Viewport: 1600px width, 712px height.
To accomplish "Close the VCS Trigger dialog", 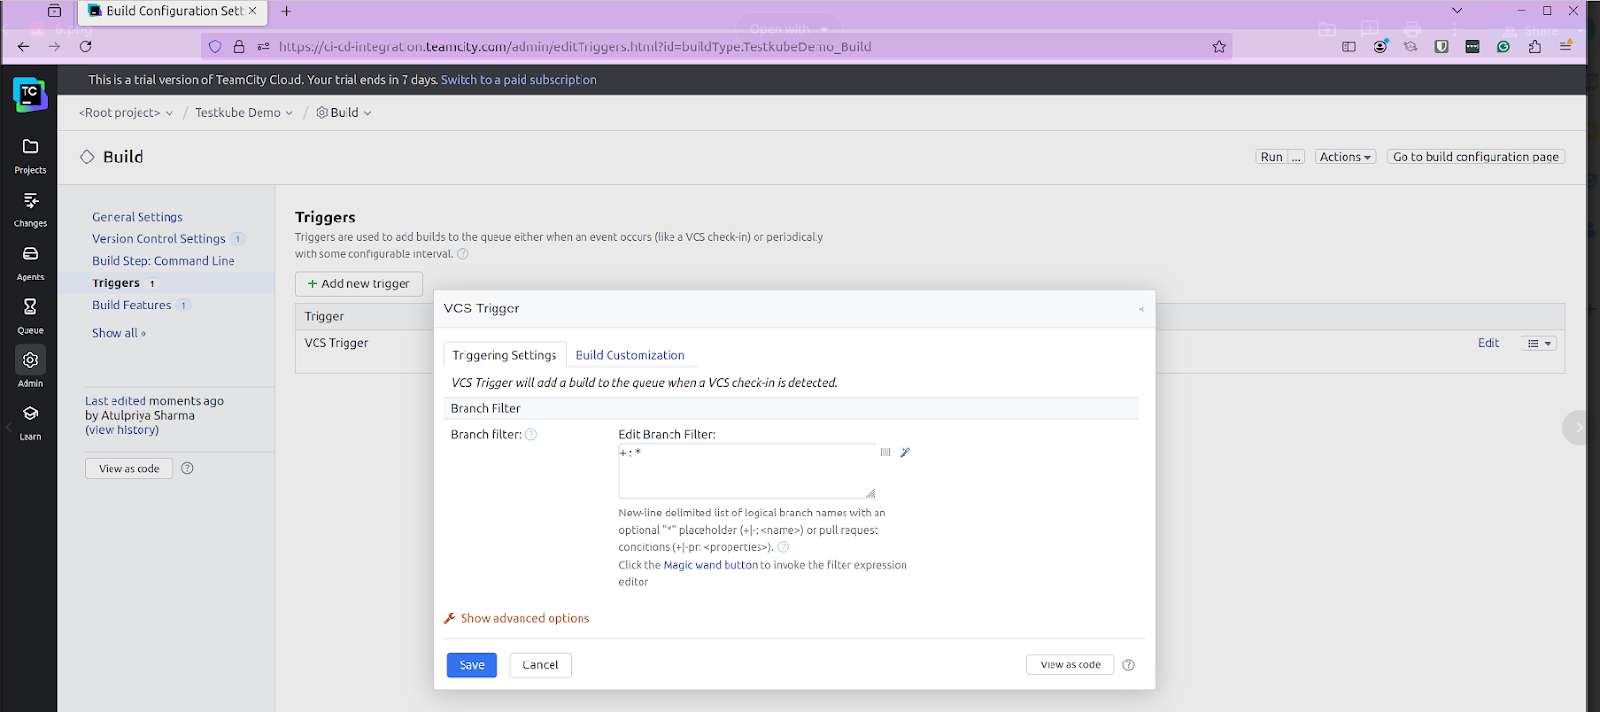I will click(x=1141, y=309).
